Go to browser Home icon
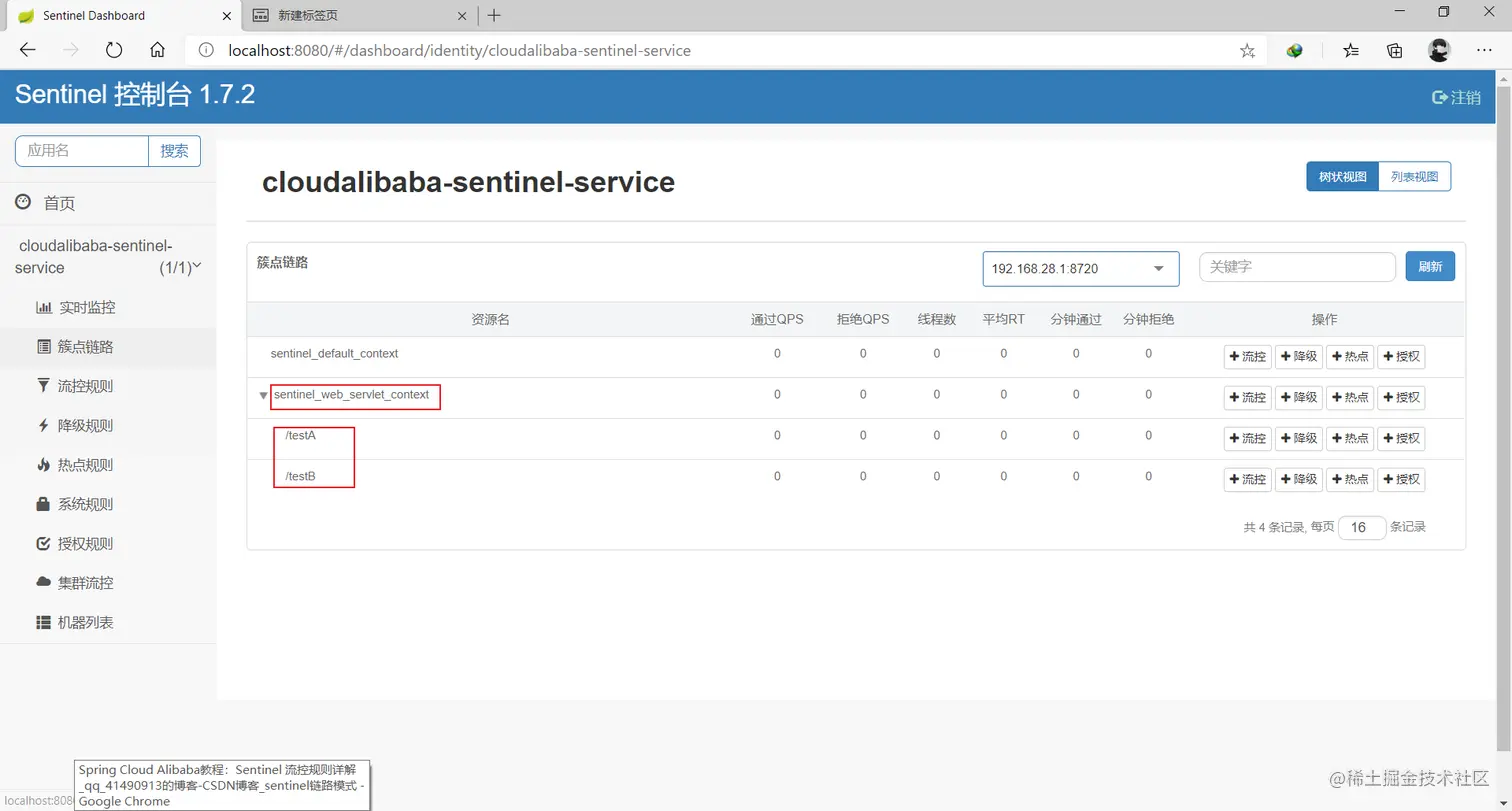This screenshot has width=1512, height=811. point(157,50)
